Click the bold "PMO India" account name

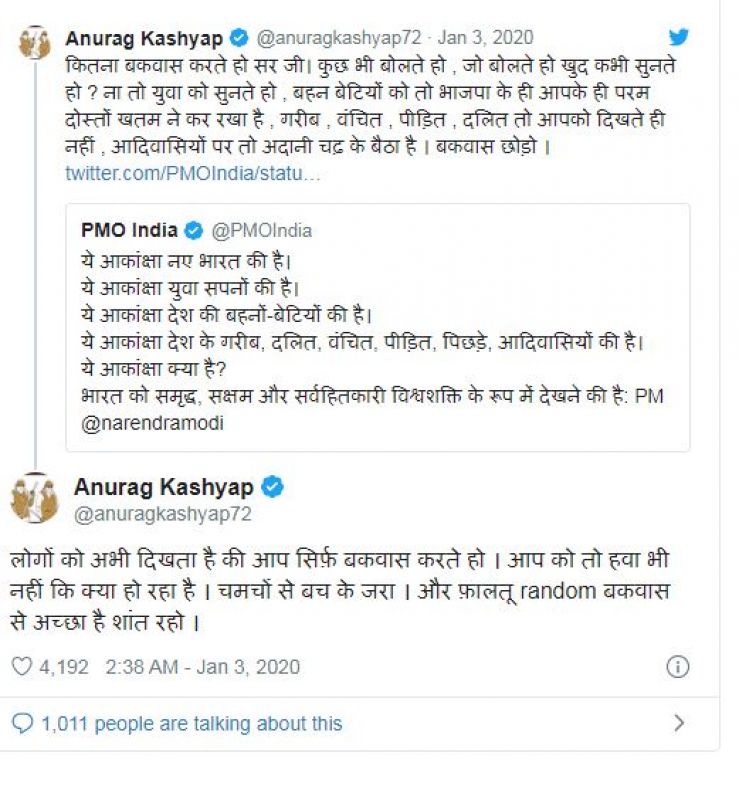click(x=129, y=230)
